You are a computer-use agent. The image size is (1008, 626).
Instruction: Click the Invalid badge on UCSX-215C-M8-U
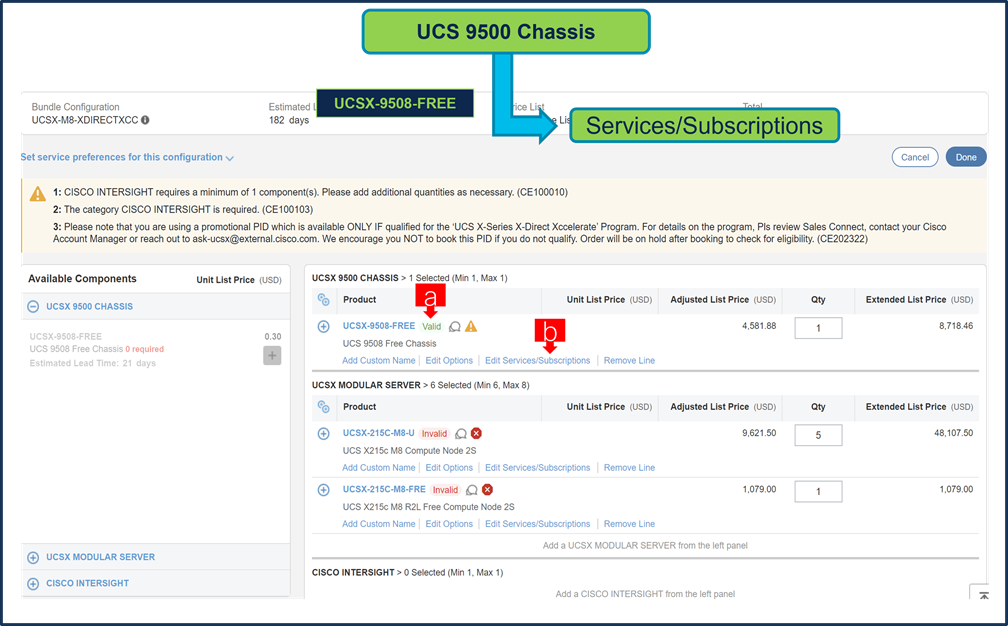coord(434,434)
